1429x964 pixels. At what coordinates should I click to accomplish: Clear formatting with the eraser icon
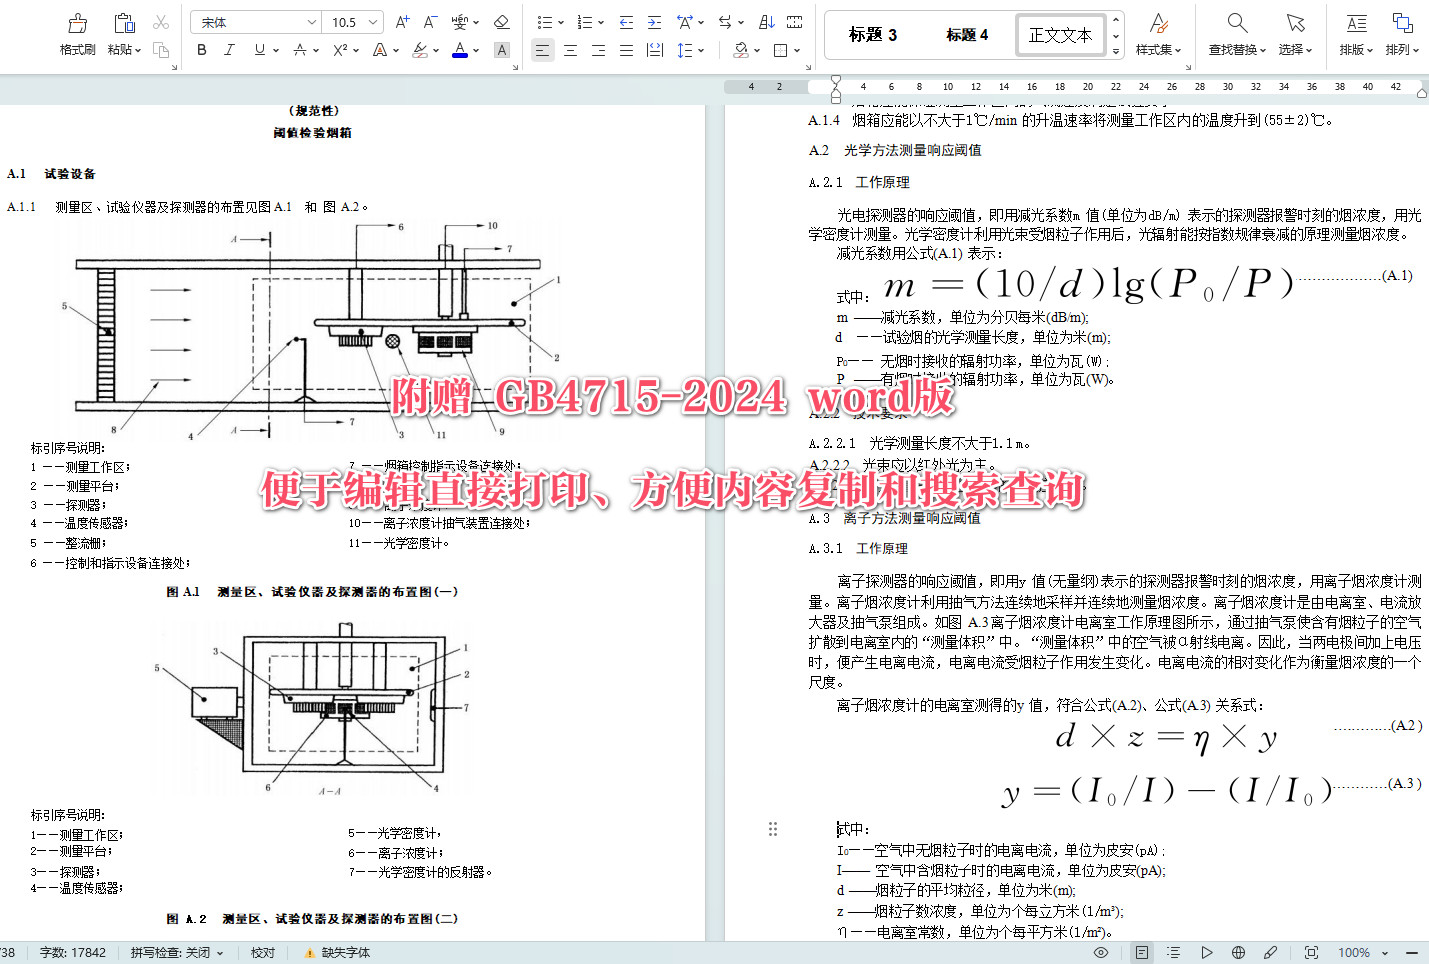502,22
